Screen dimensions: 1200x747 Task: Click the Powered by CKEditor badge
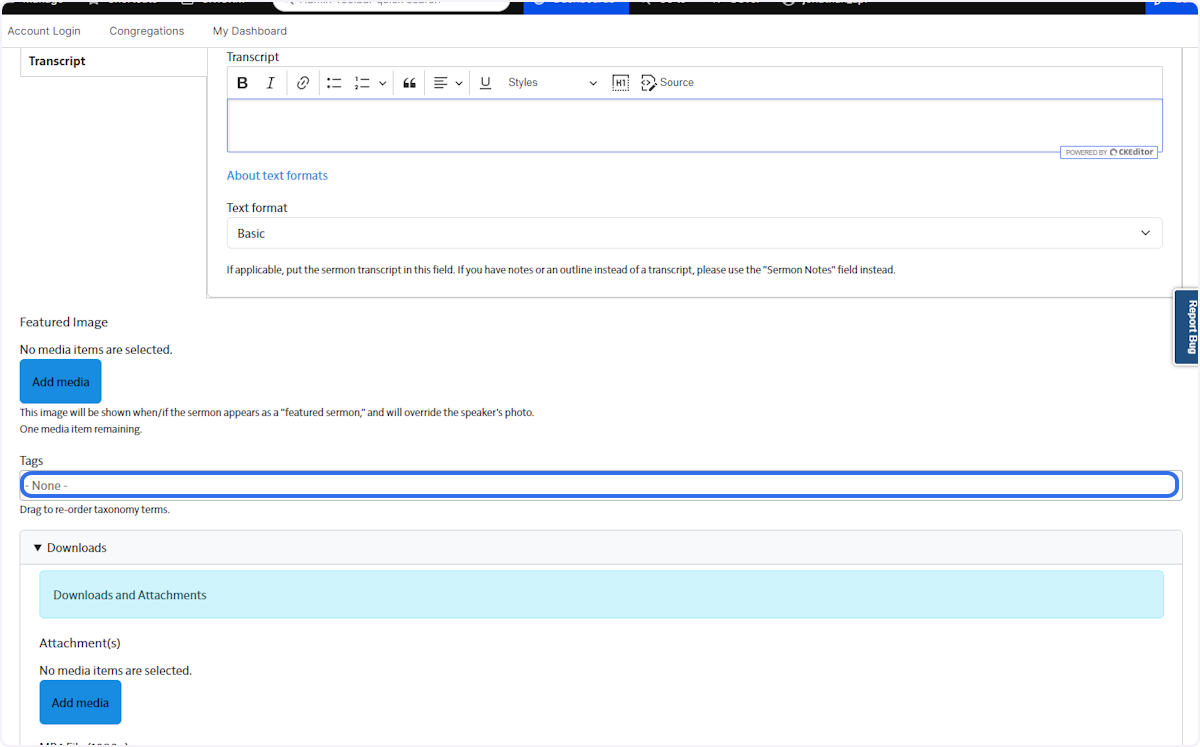click(1109, 152)
